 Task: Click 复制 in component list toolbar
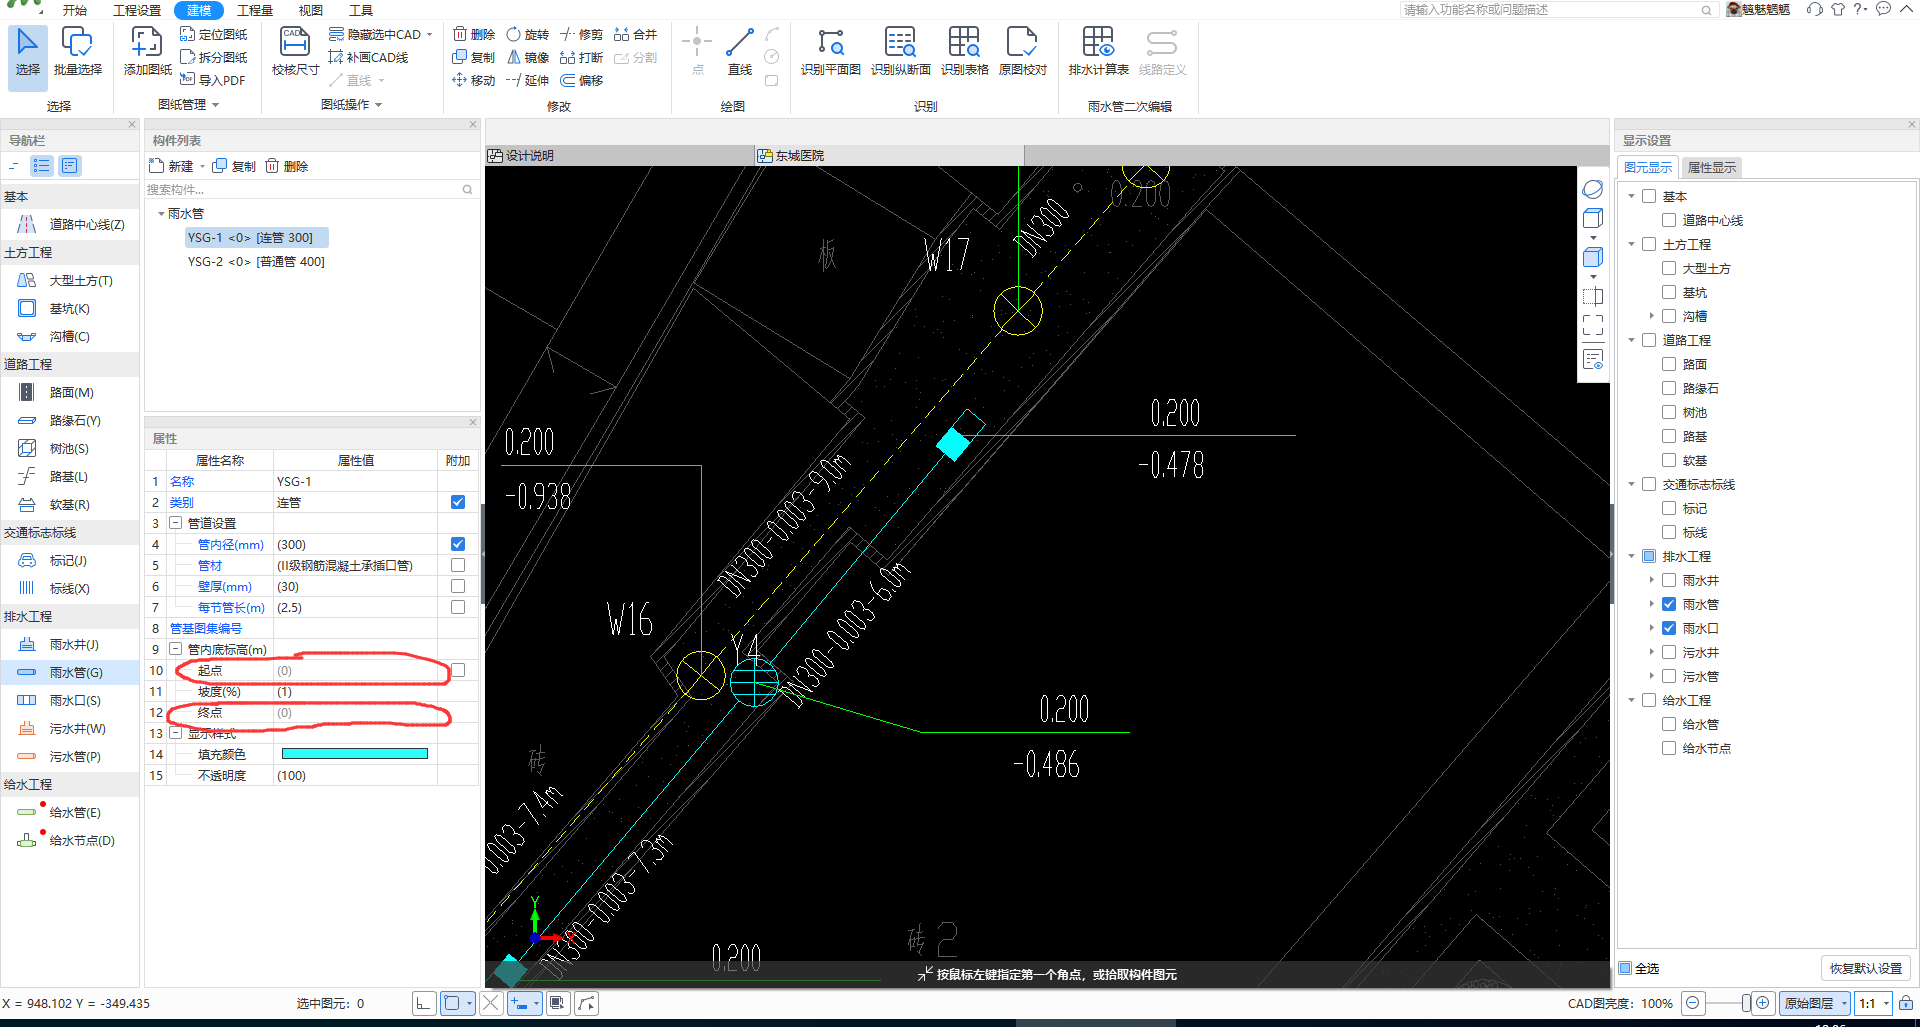click(234, 166)
